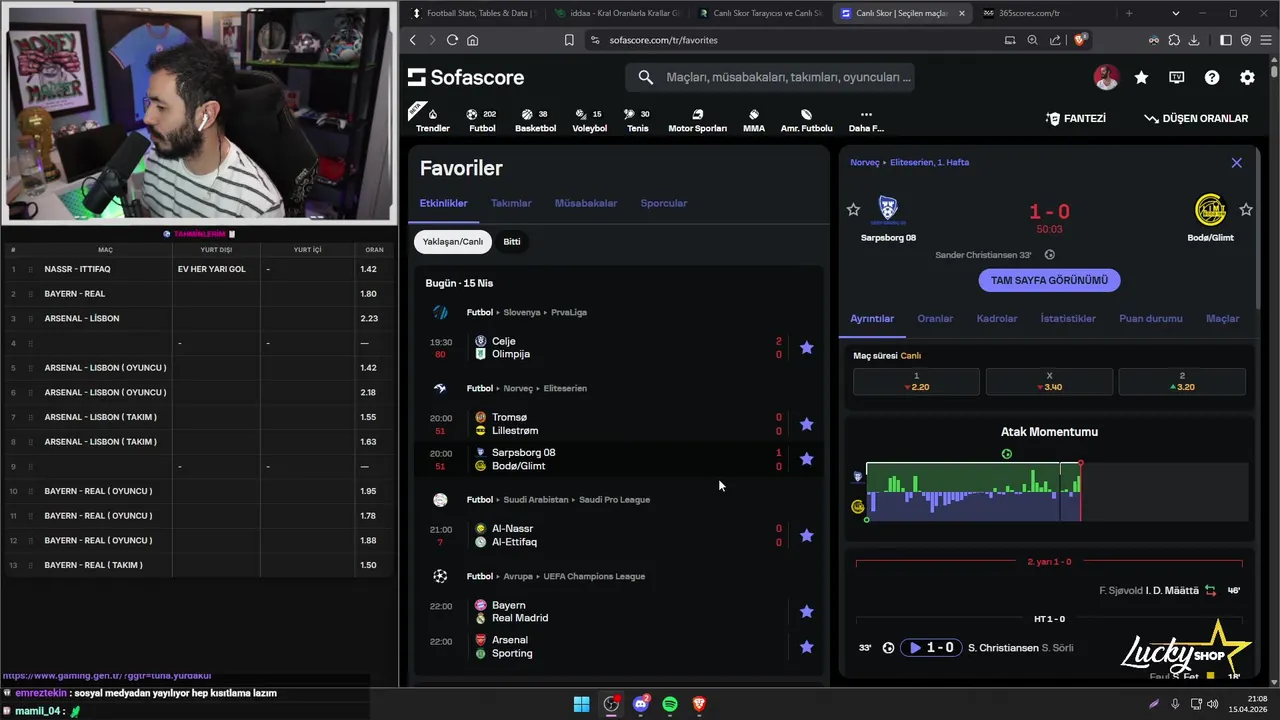Open the Bodø/Glimt team logo
Viewport: 1280px width, 720px height.
pos(1211,209)
